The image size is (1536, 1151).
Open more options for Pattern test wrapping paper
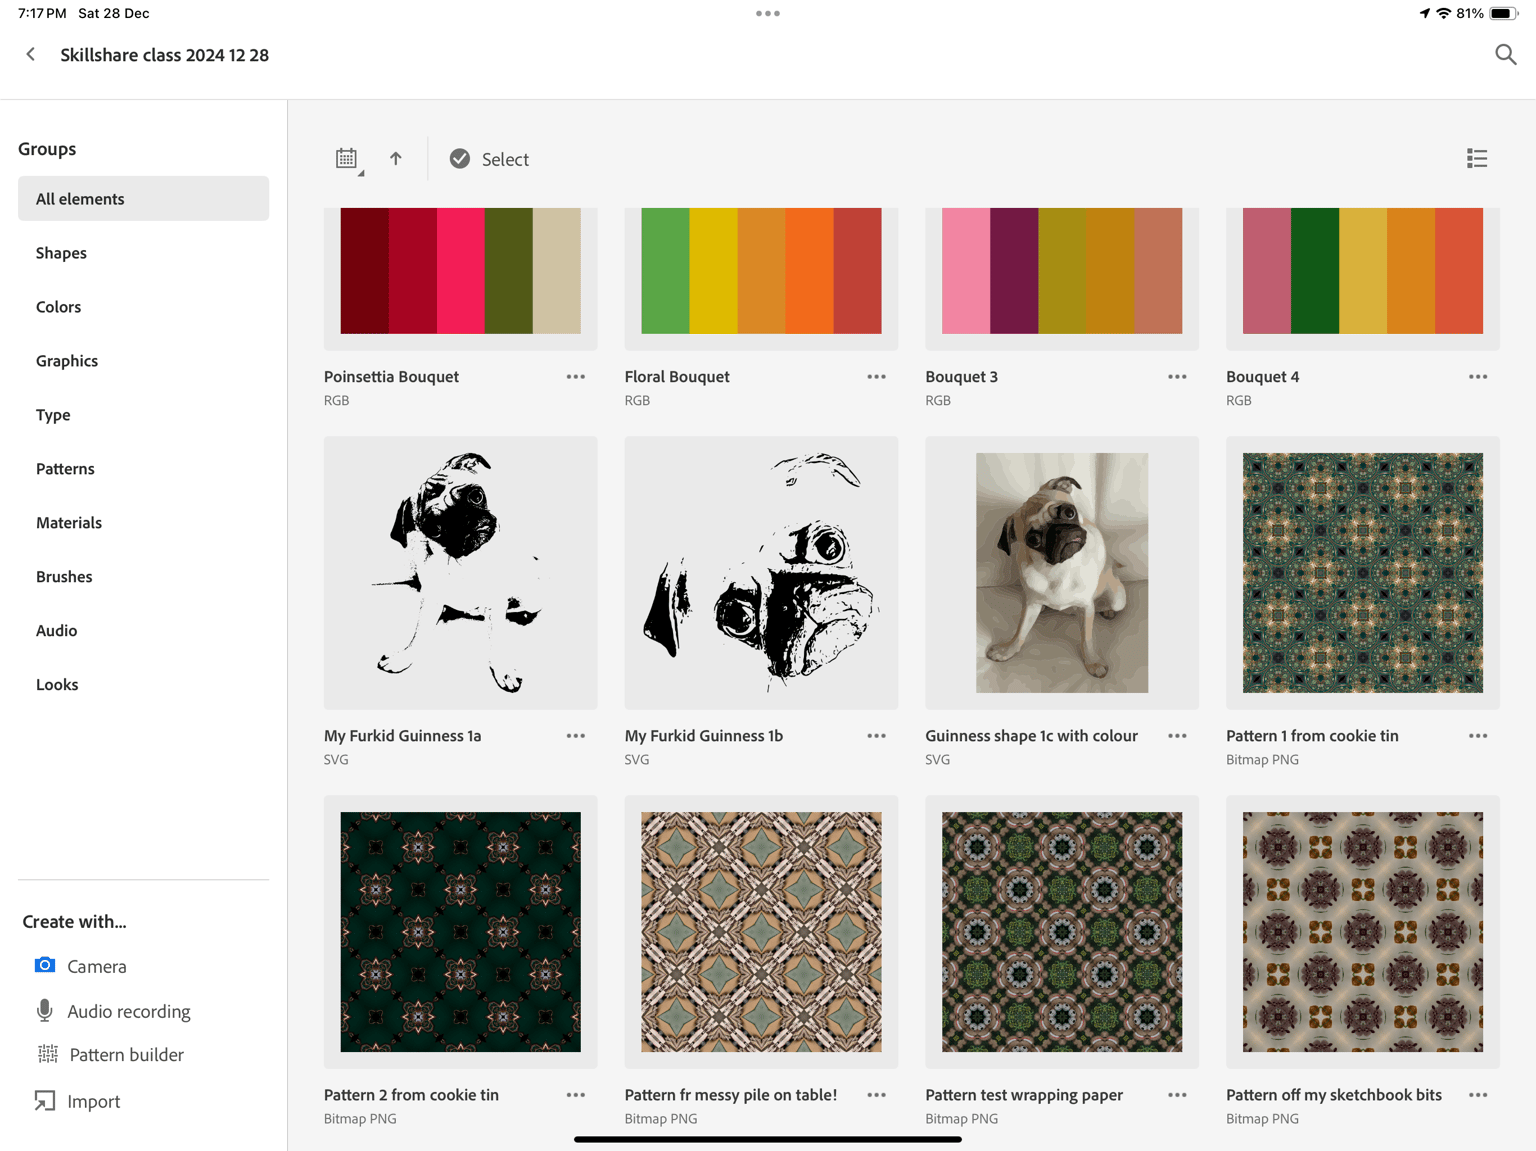click(x=1177, y=1095)
